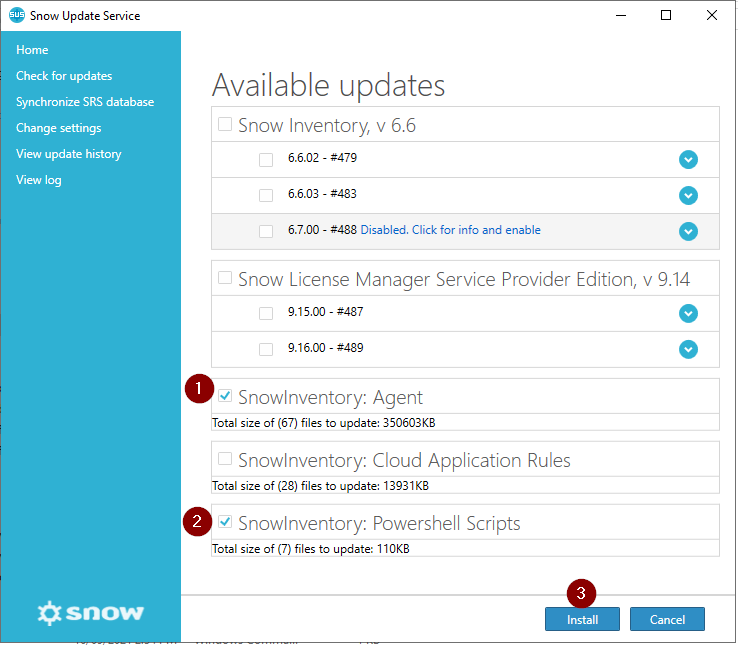The image size is (738, 646).
Task: Click the SnowInventory: Cloud Application Rules title
Action: [x=404, y=460]
